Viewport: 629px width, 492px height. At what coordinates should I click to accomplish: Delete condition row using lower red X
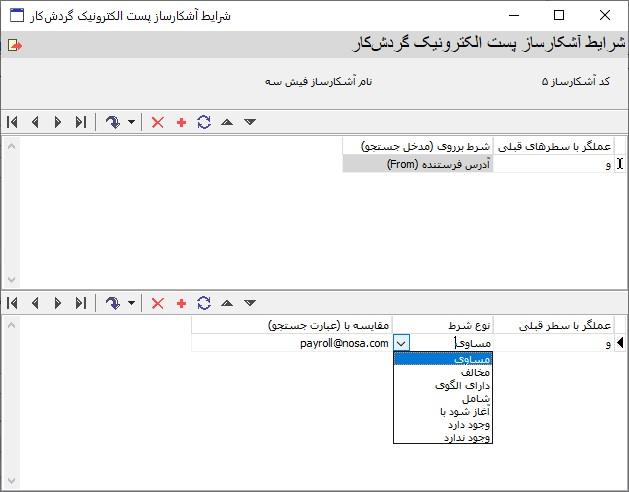[x=157, y=303]
